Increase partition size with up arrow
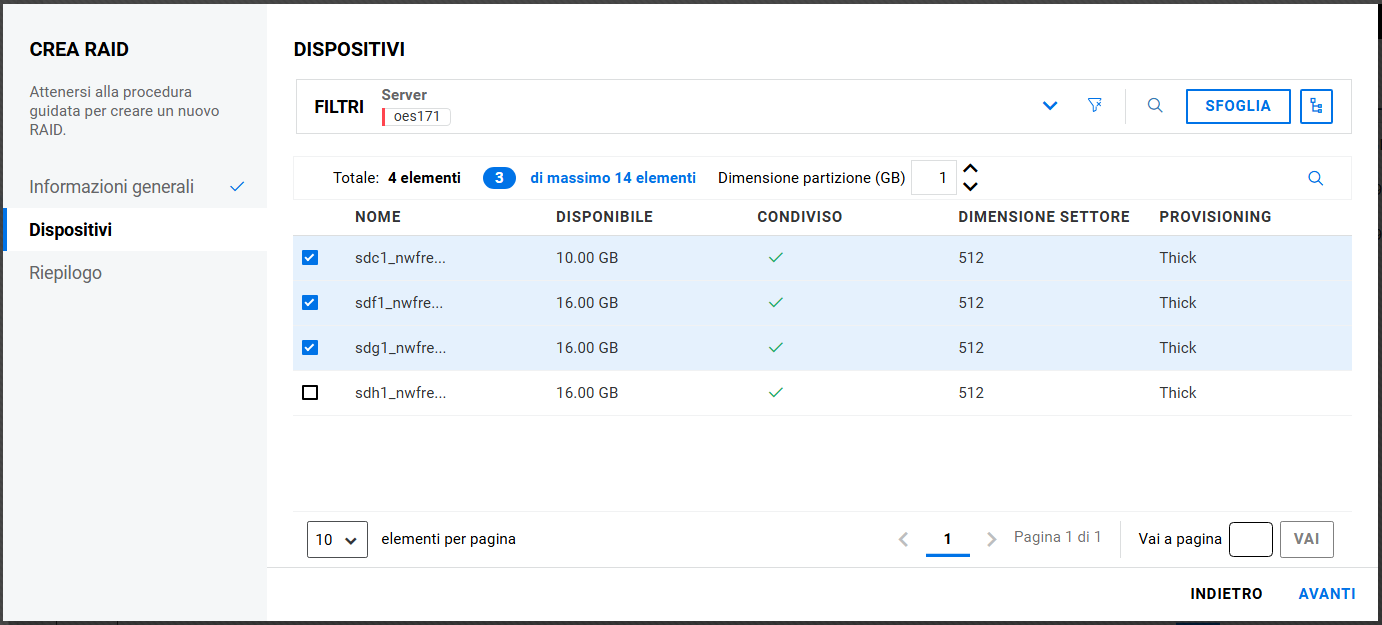 [969, 170]
